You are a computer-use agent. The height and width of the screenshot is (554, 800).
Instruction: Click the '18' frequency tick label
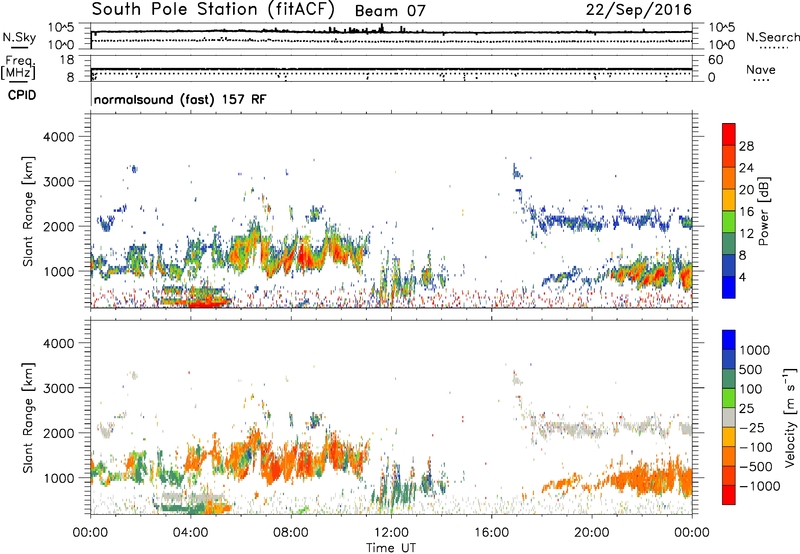[x=67, y=60]
